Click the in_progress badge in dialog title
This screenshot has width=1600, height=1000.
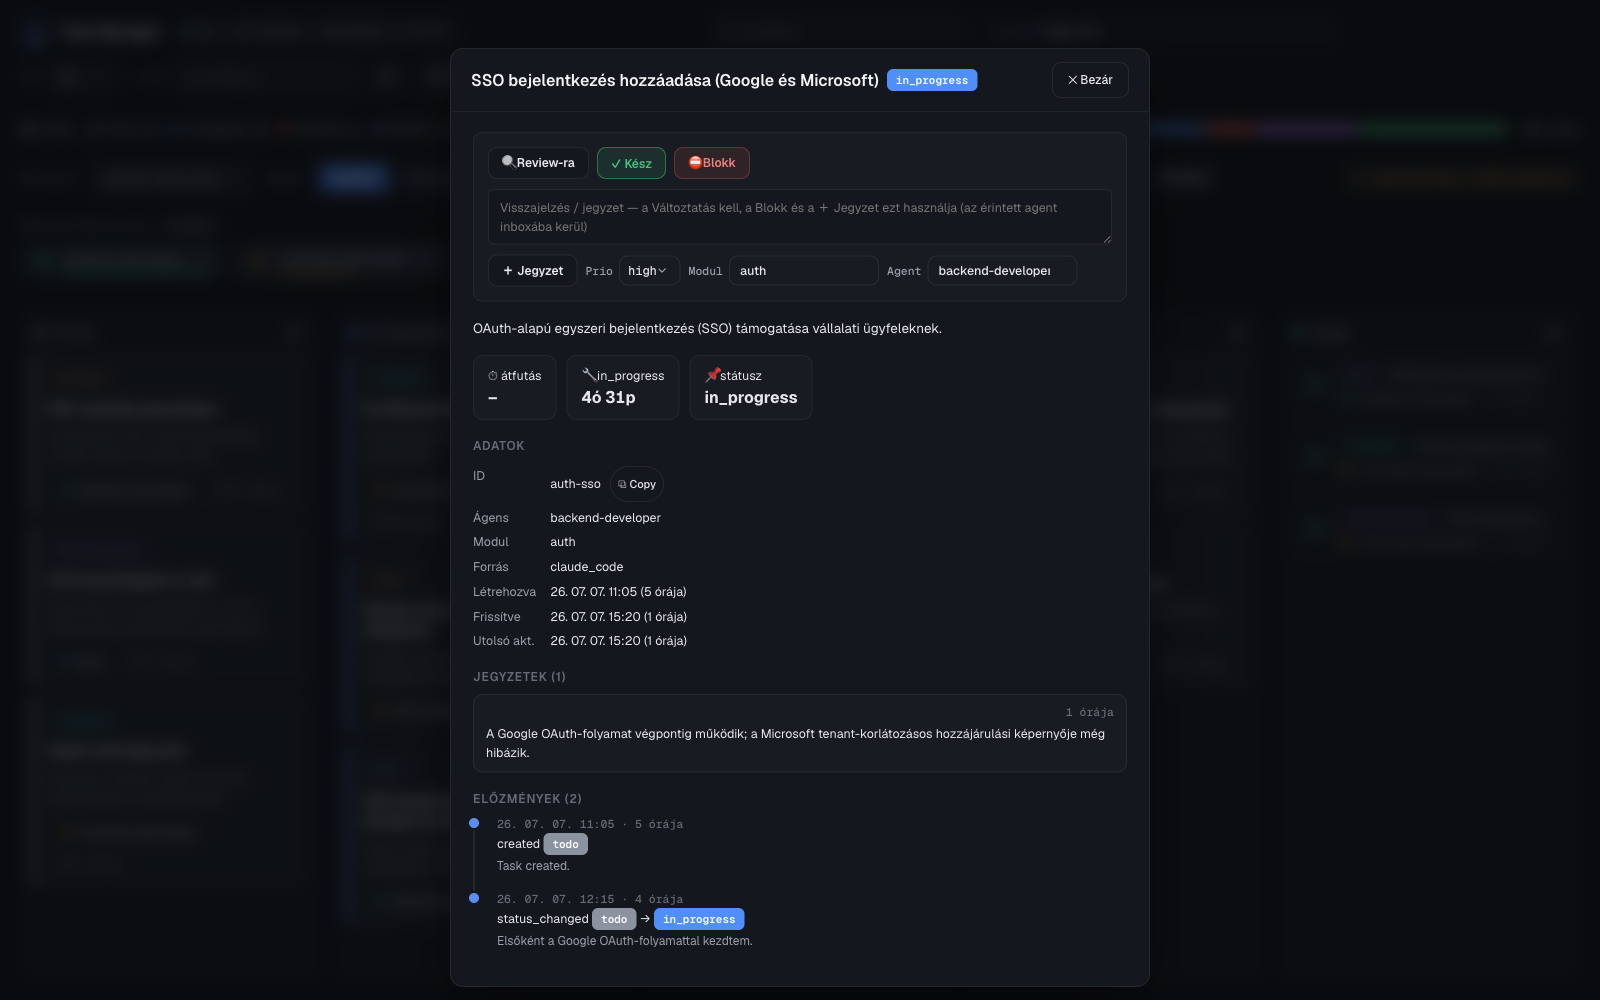click(932, 80)
